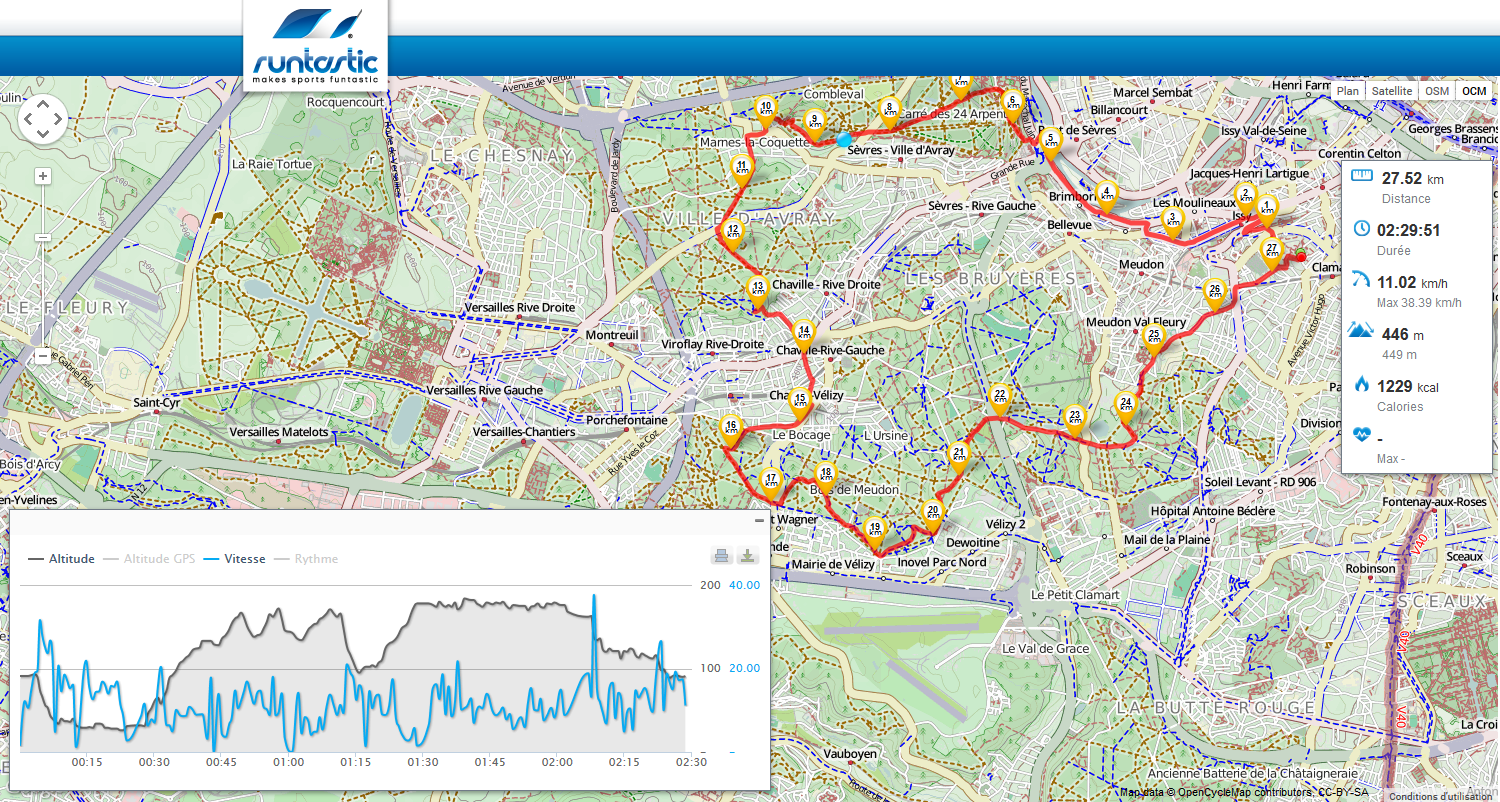Click the Runtastic logo

[x=315, y=46]
